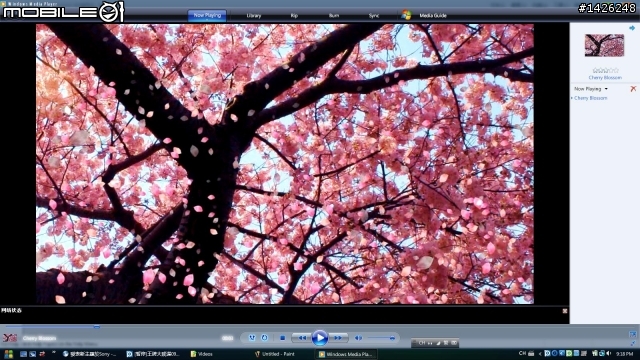Clear the list pane with red X

click(633, 89)
